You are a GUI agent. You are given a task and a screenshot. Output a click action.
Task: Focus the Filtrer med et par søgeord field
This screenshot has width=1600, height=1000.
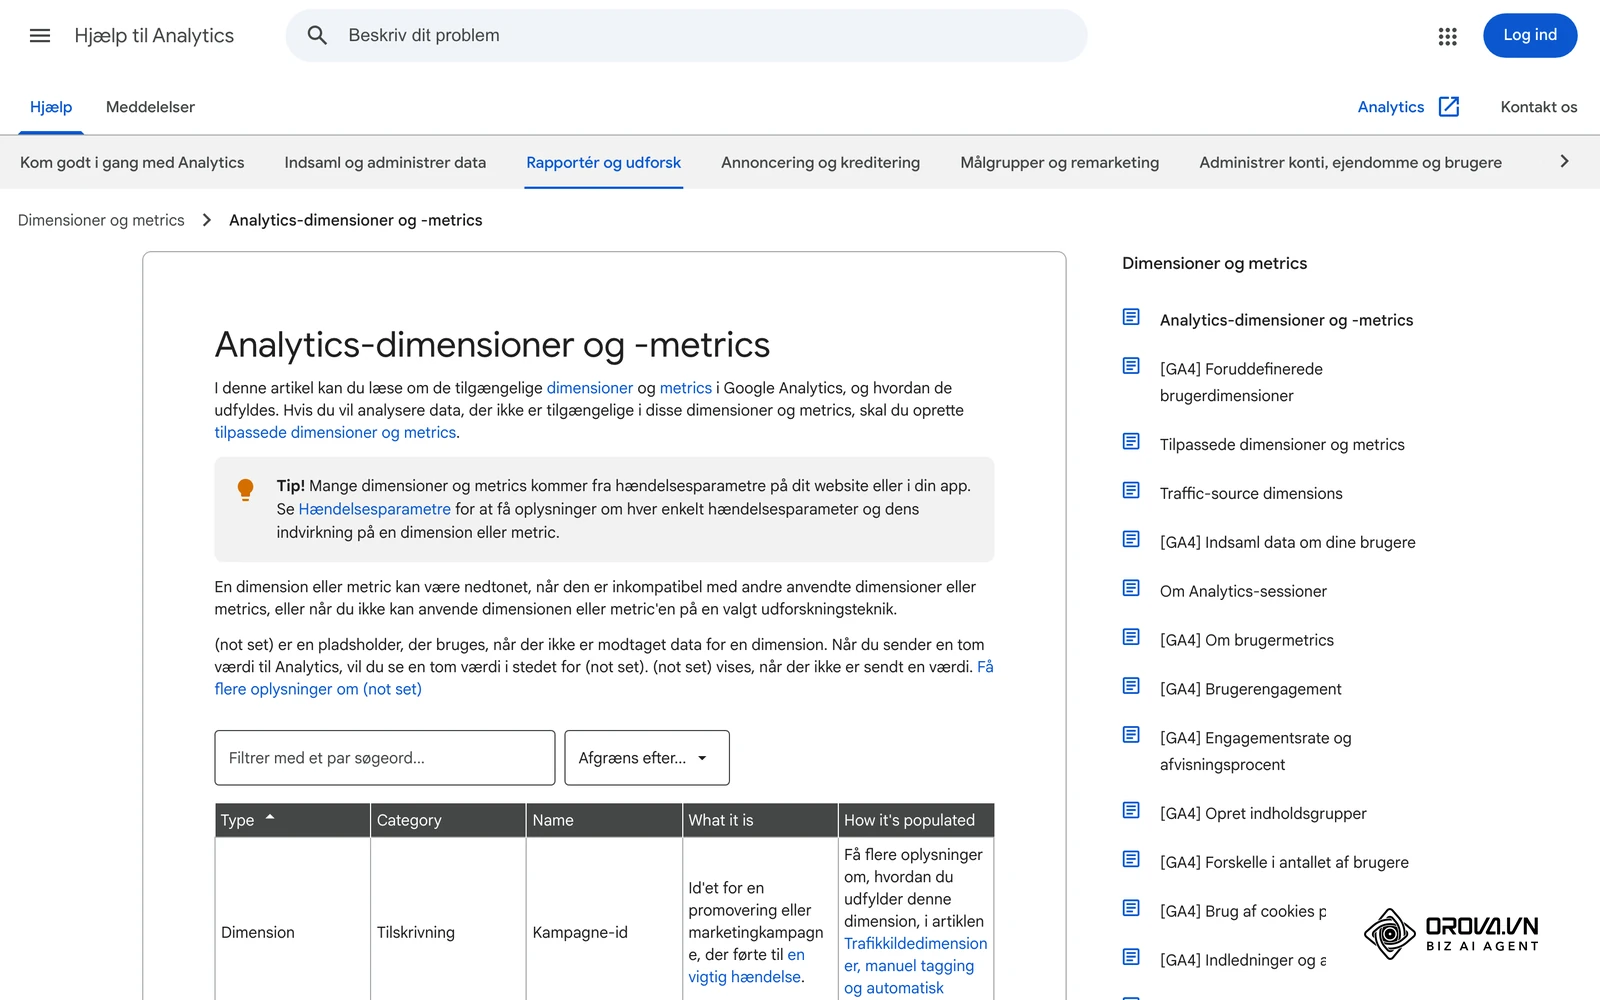point(385,758)
